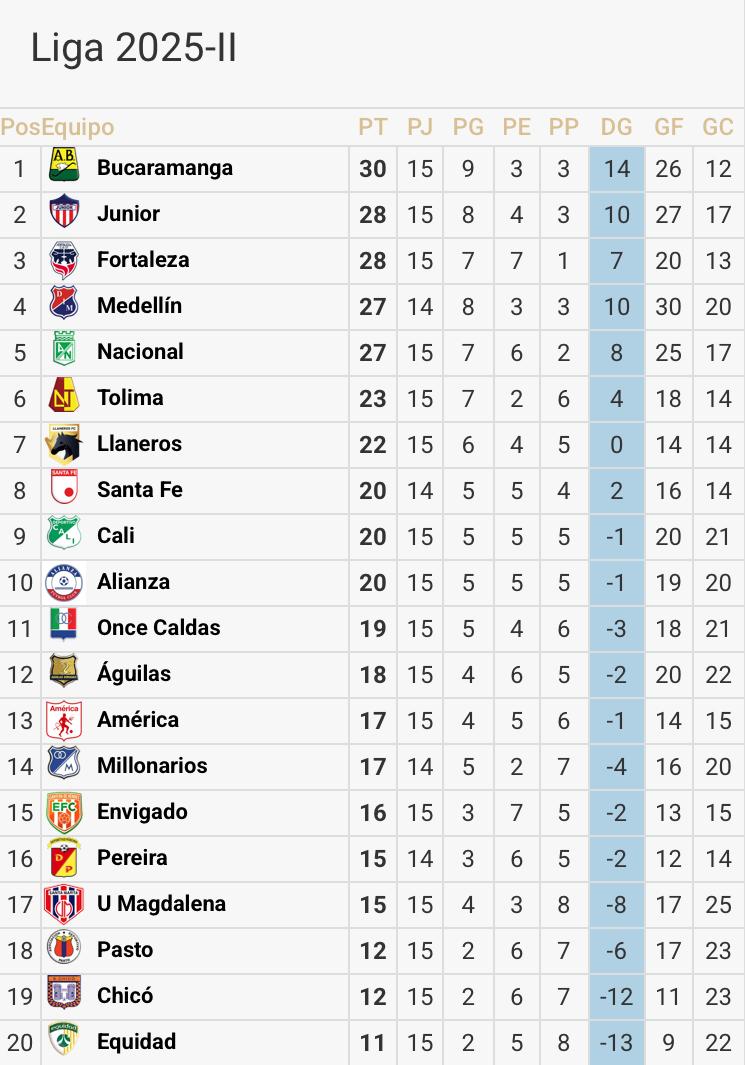Click the Nacional team crest icon

coord(64,350)
